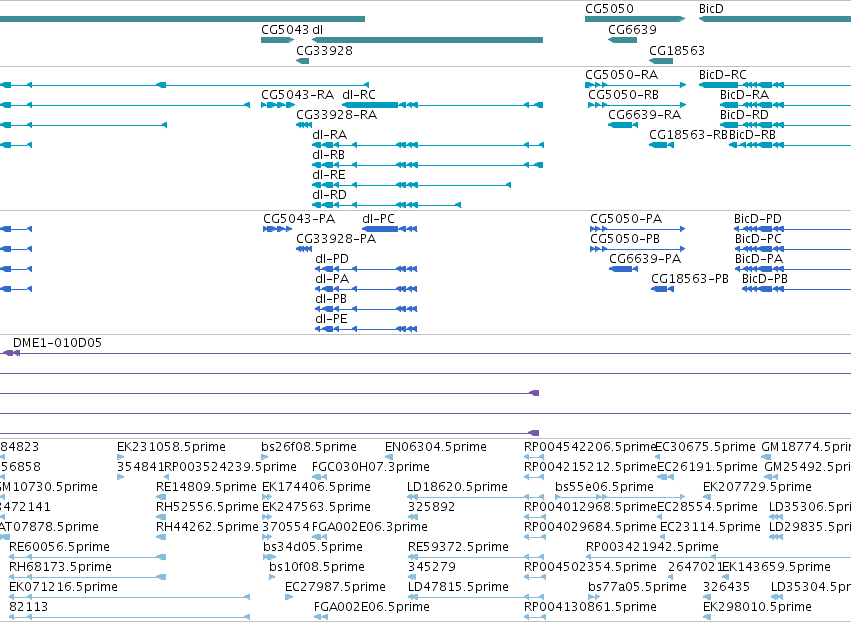Click the CG5050-RB transcript label
The width and height of the screenshot is (851, 622).
[623, 94]
